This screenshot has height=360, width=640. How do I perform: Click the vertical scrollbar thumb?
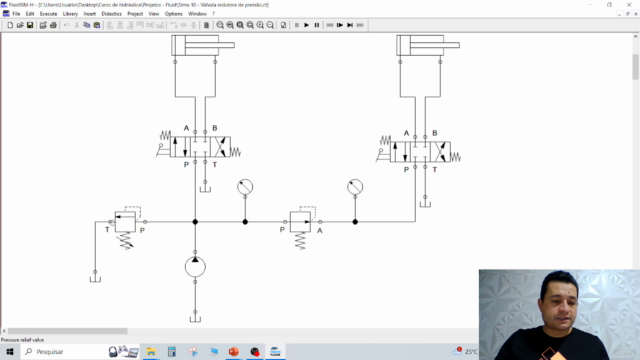coord(636,67)
